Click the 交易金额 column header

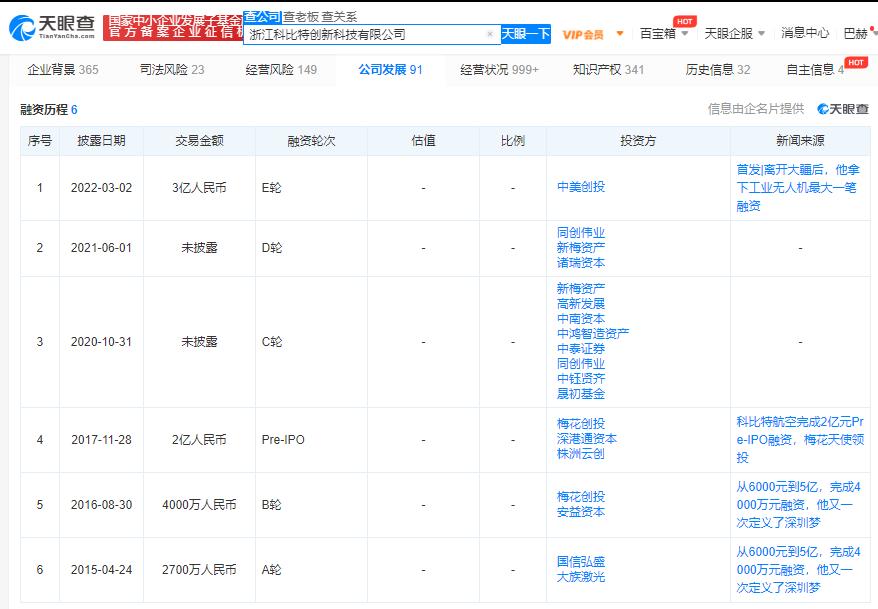point(199,140)
